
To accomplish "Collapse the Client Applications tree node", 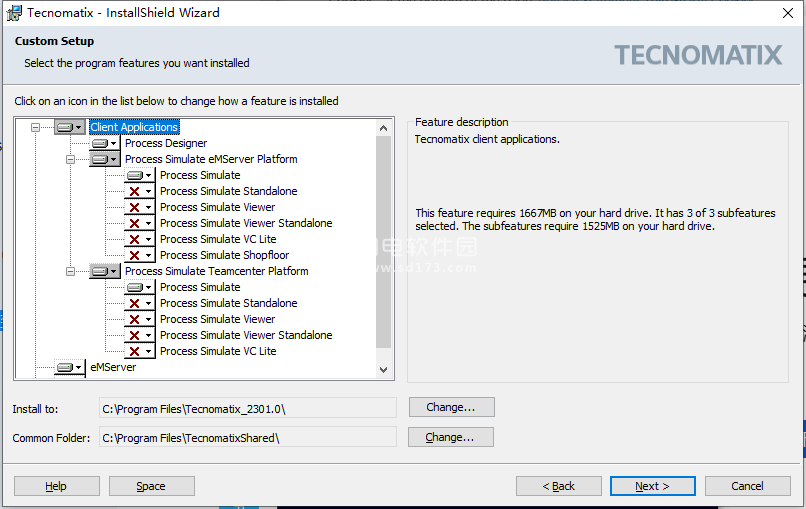I will [x=35, y=127].
